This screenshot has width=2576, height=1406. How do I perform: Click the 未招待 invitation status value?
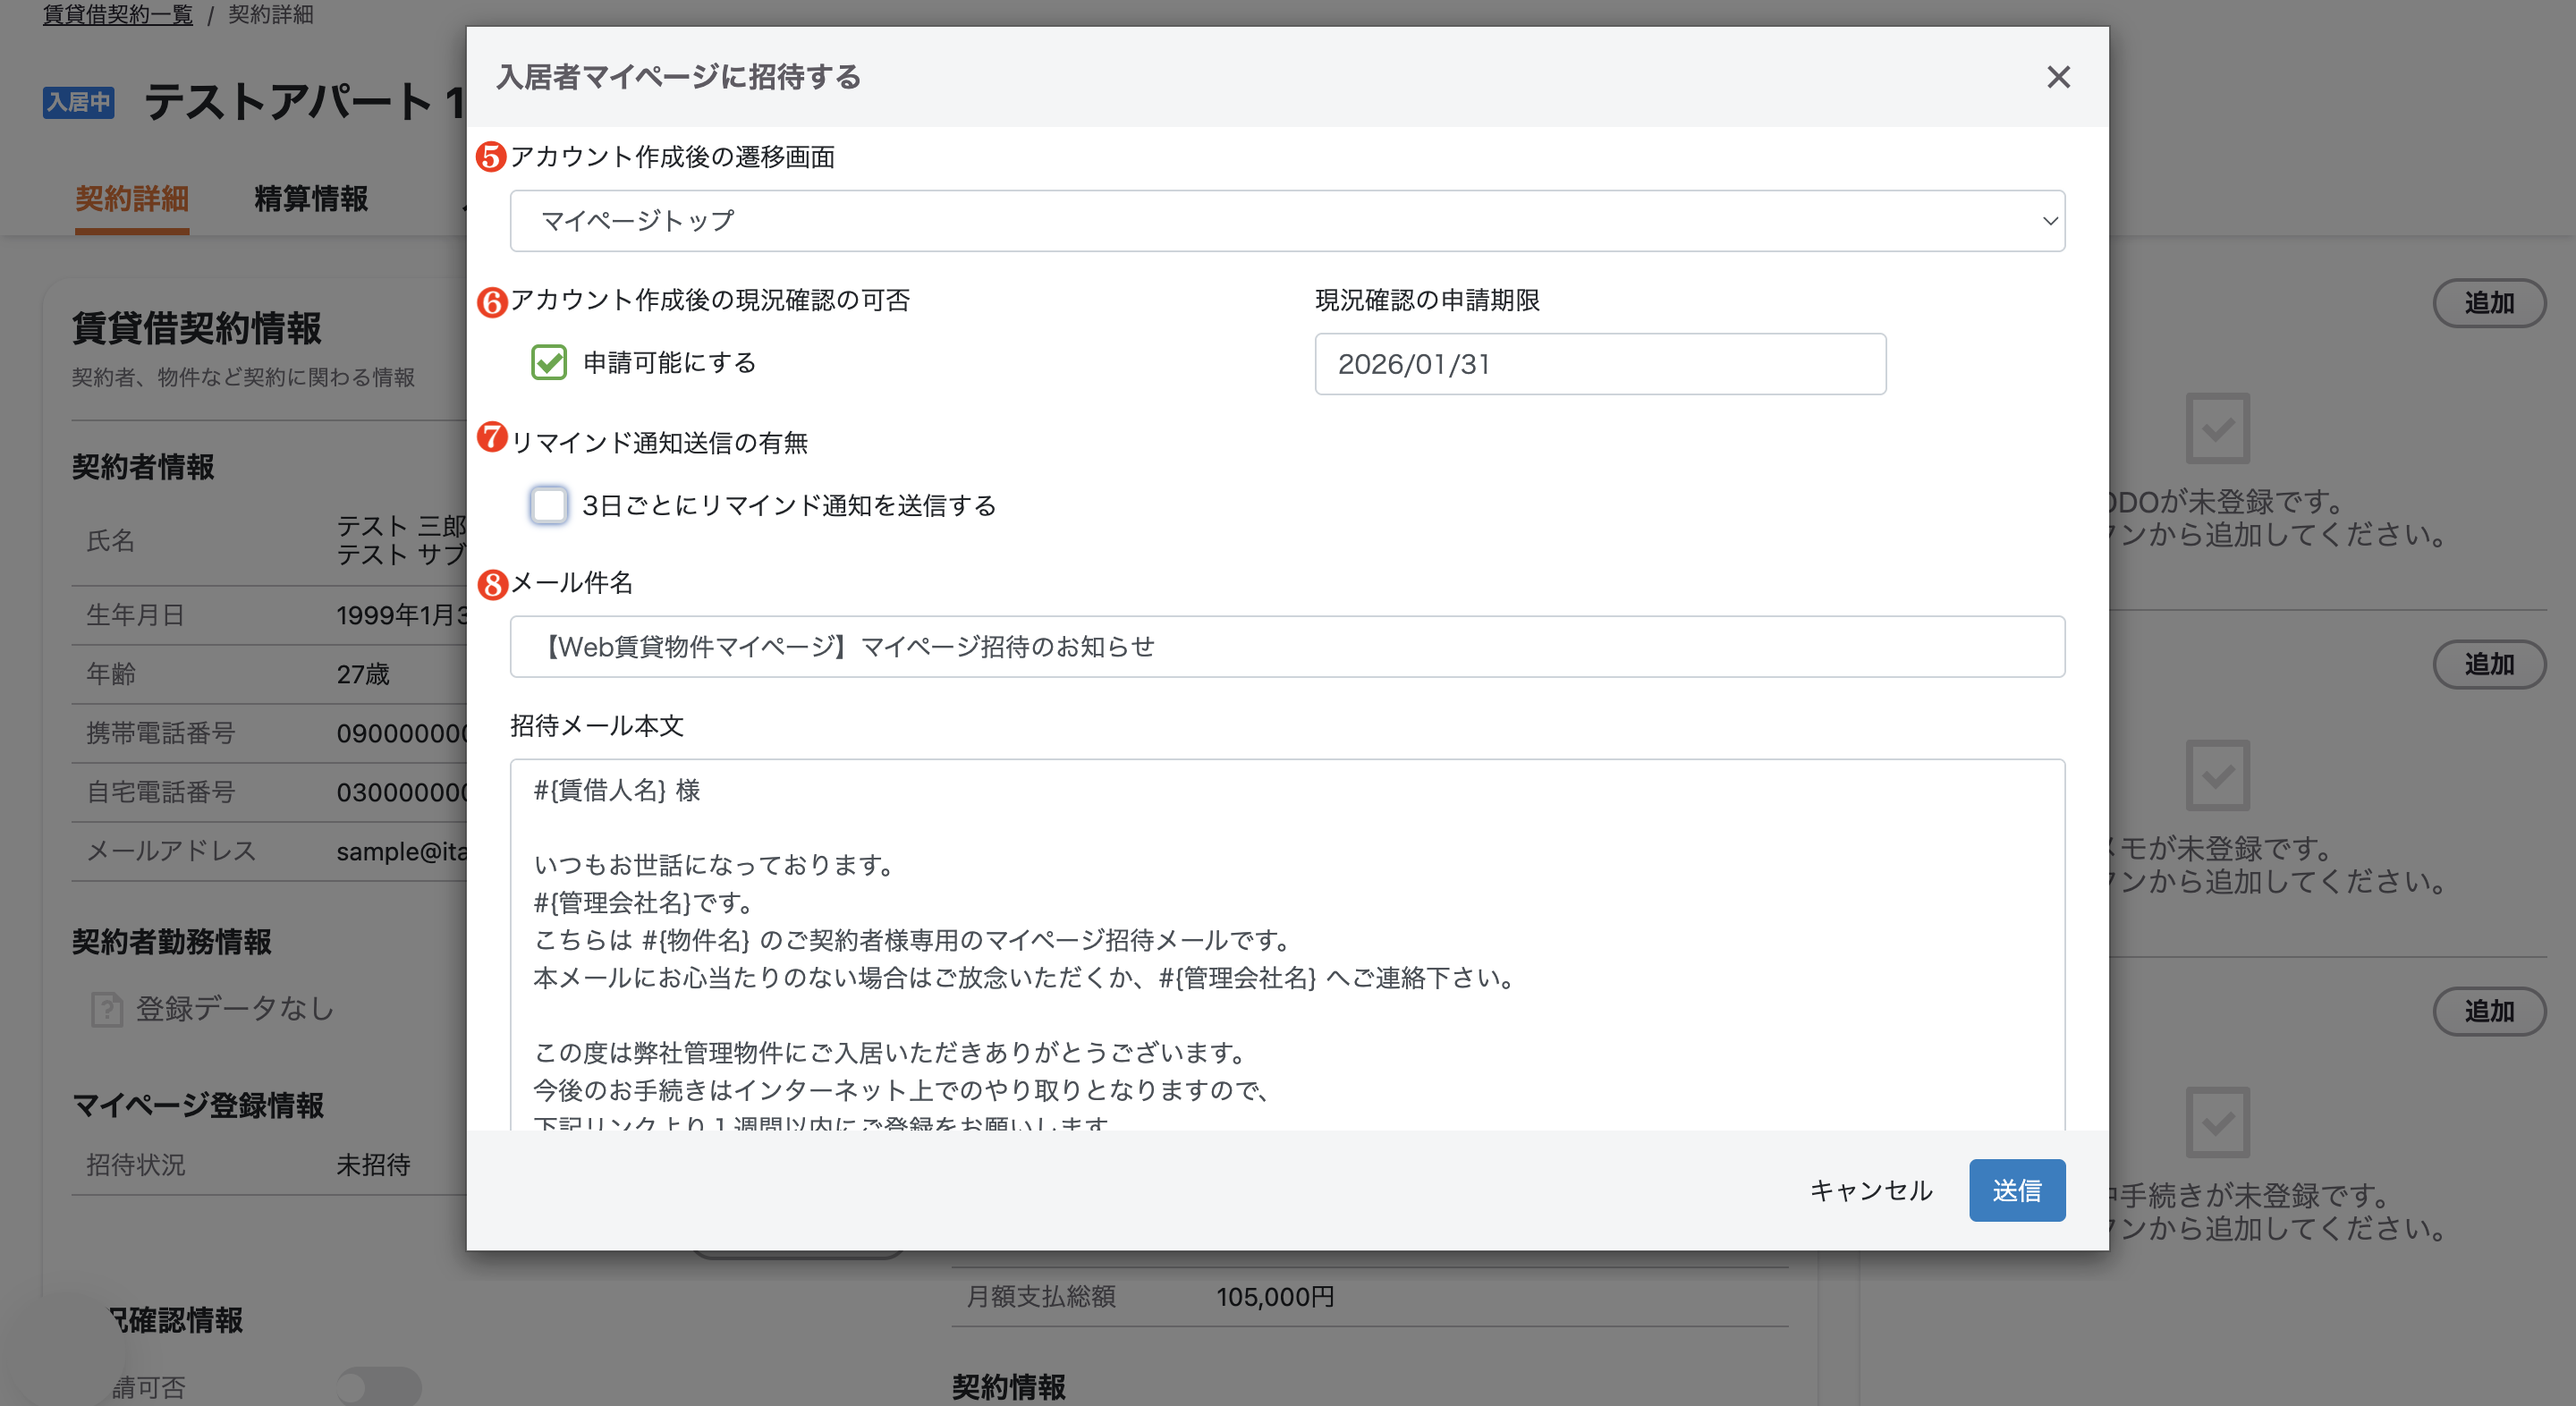click(373, 1164)
